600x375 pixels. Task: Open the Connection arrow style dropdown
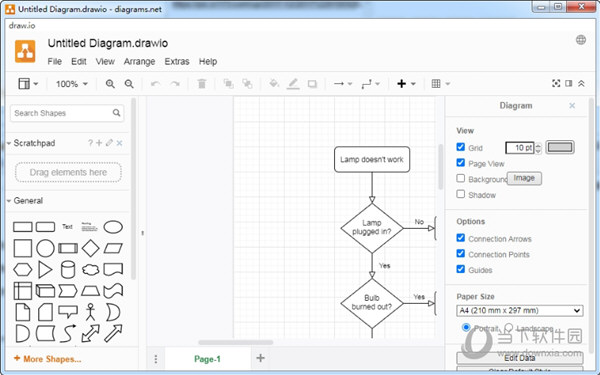pyautogui.click(x=342, y=84)
